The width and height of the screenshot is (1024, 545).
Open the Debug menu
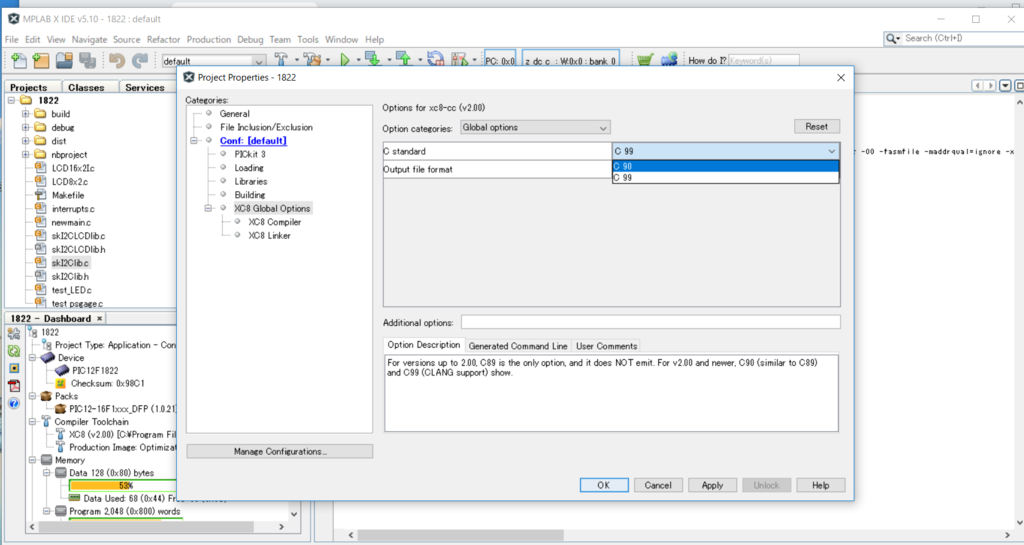pyautogui.click(x=250, y=40)
